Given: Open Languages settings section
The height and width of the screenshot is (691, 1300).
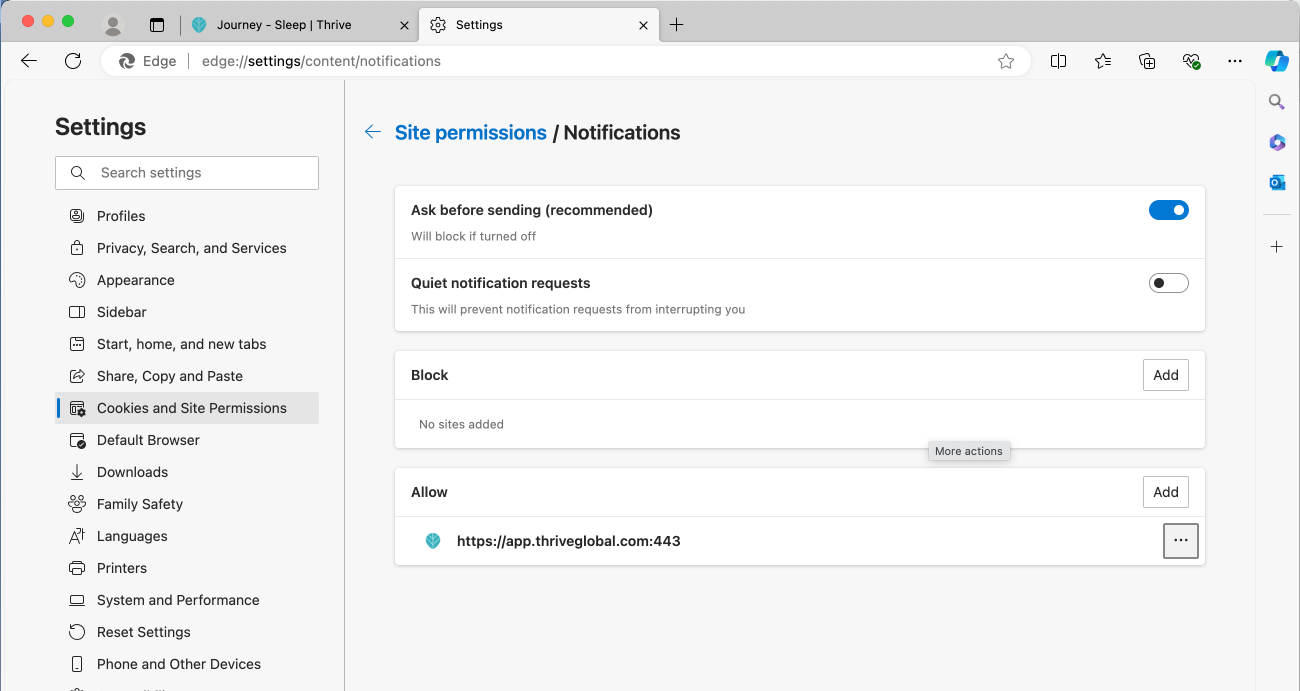Looking at the screenshot, I should (187, 536).
